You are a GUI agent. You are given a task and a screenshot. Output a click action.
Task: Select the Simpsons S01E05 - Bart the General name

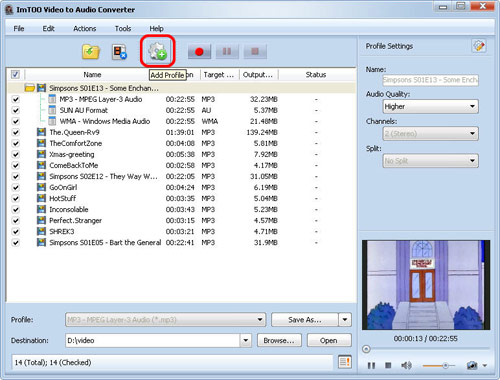[105, 242]
